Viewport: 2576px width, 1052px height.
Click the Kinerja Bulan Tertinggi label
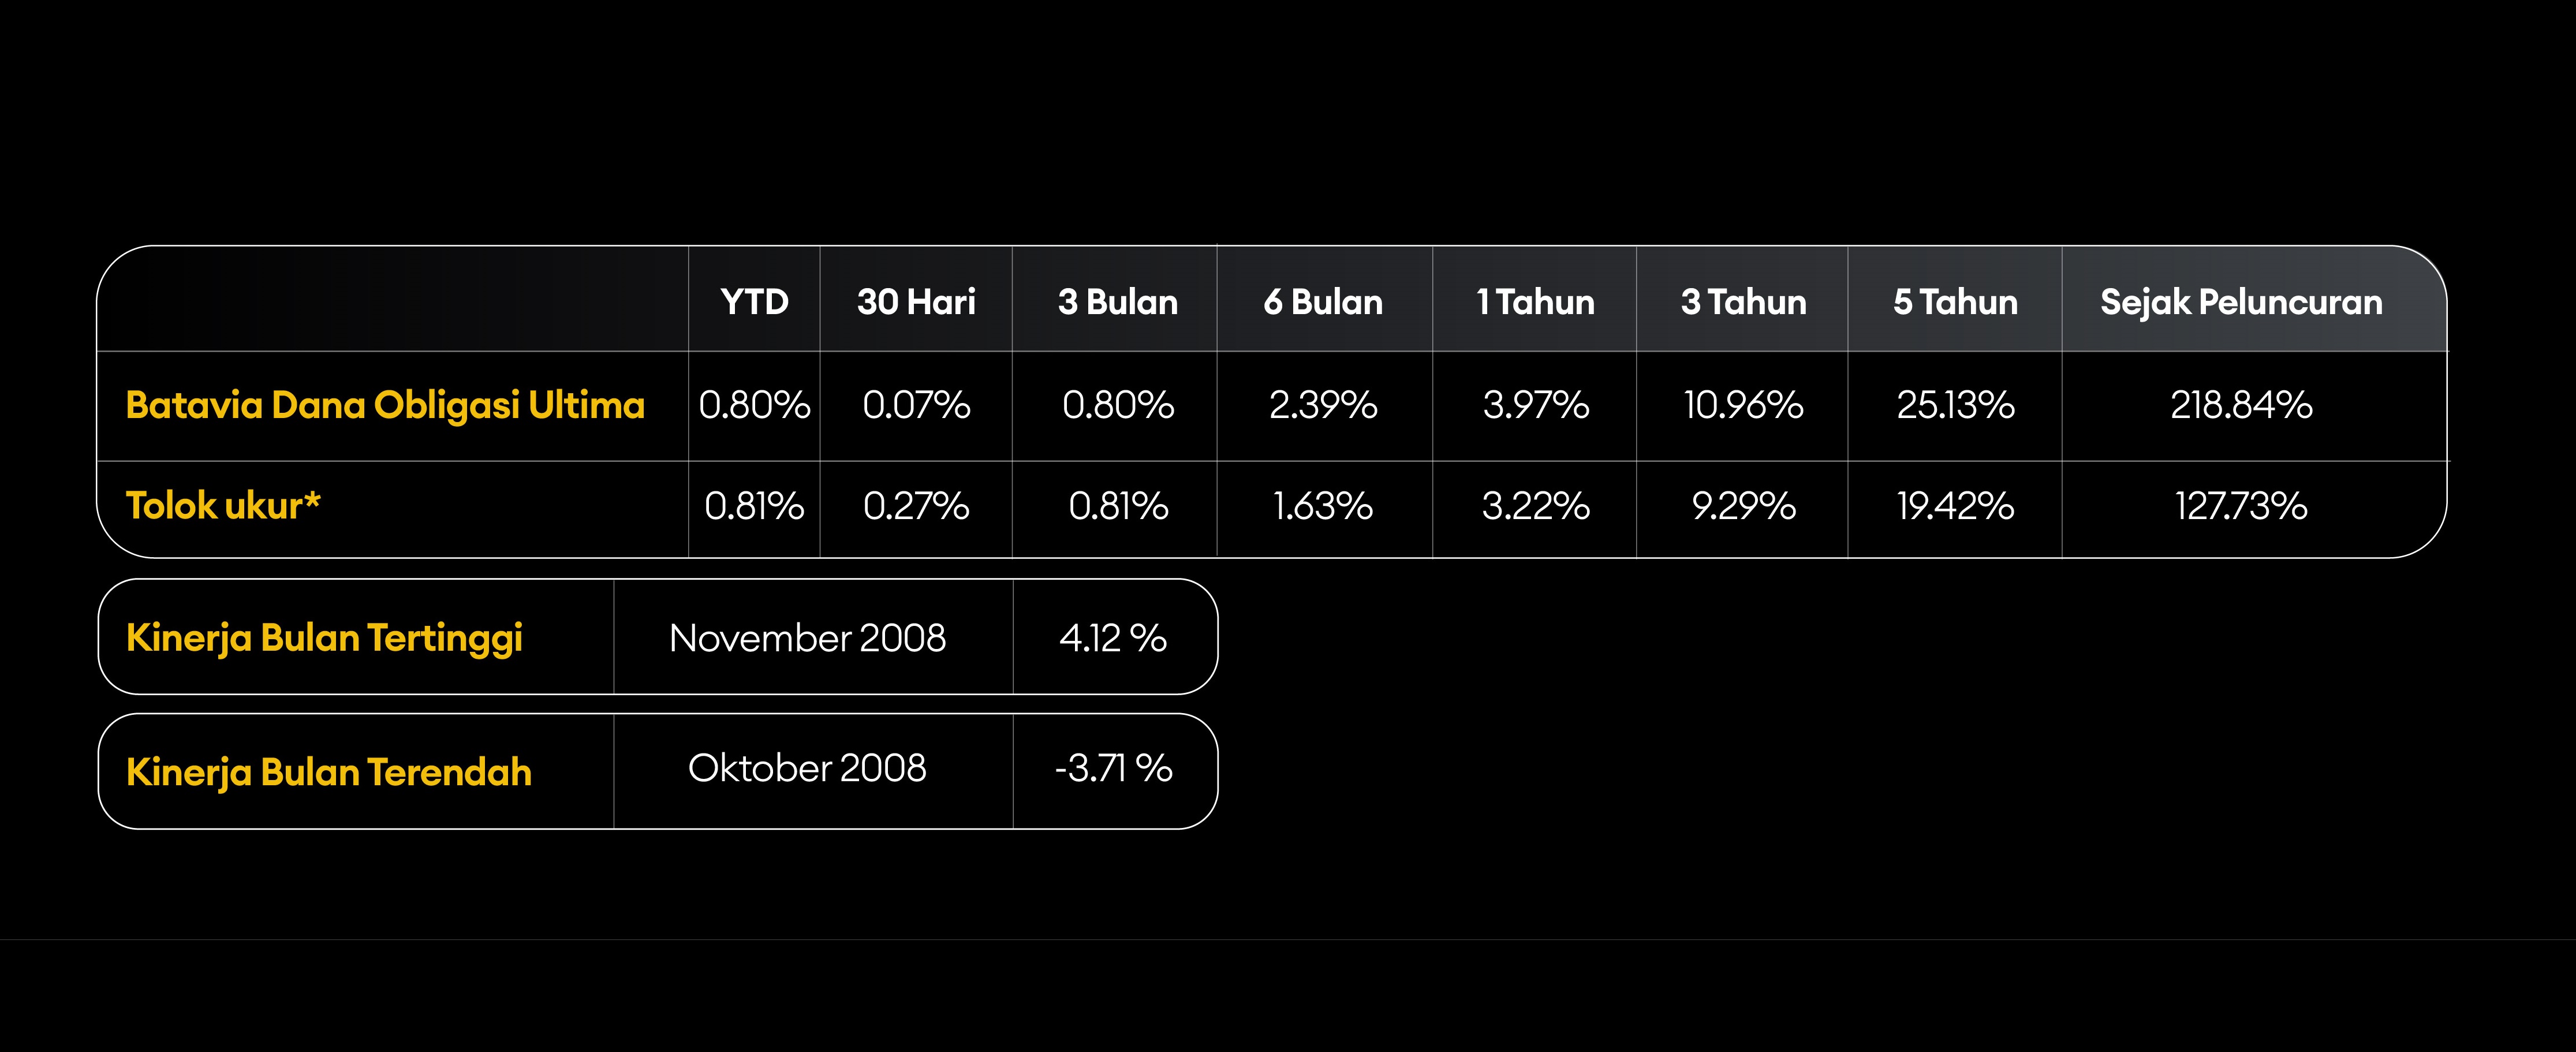coord(324,638)
